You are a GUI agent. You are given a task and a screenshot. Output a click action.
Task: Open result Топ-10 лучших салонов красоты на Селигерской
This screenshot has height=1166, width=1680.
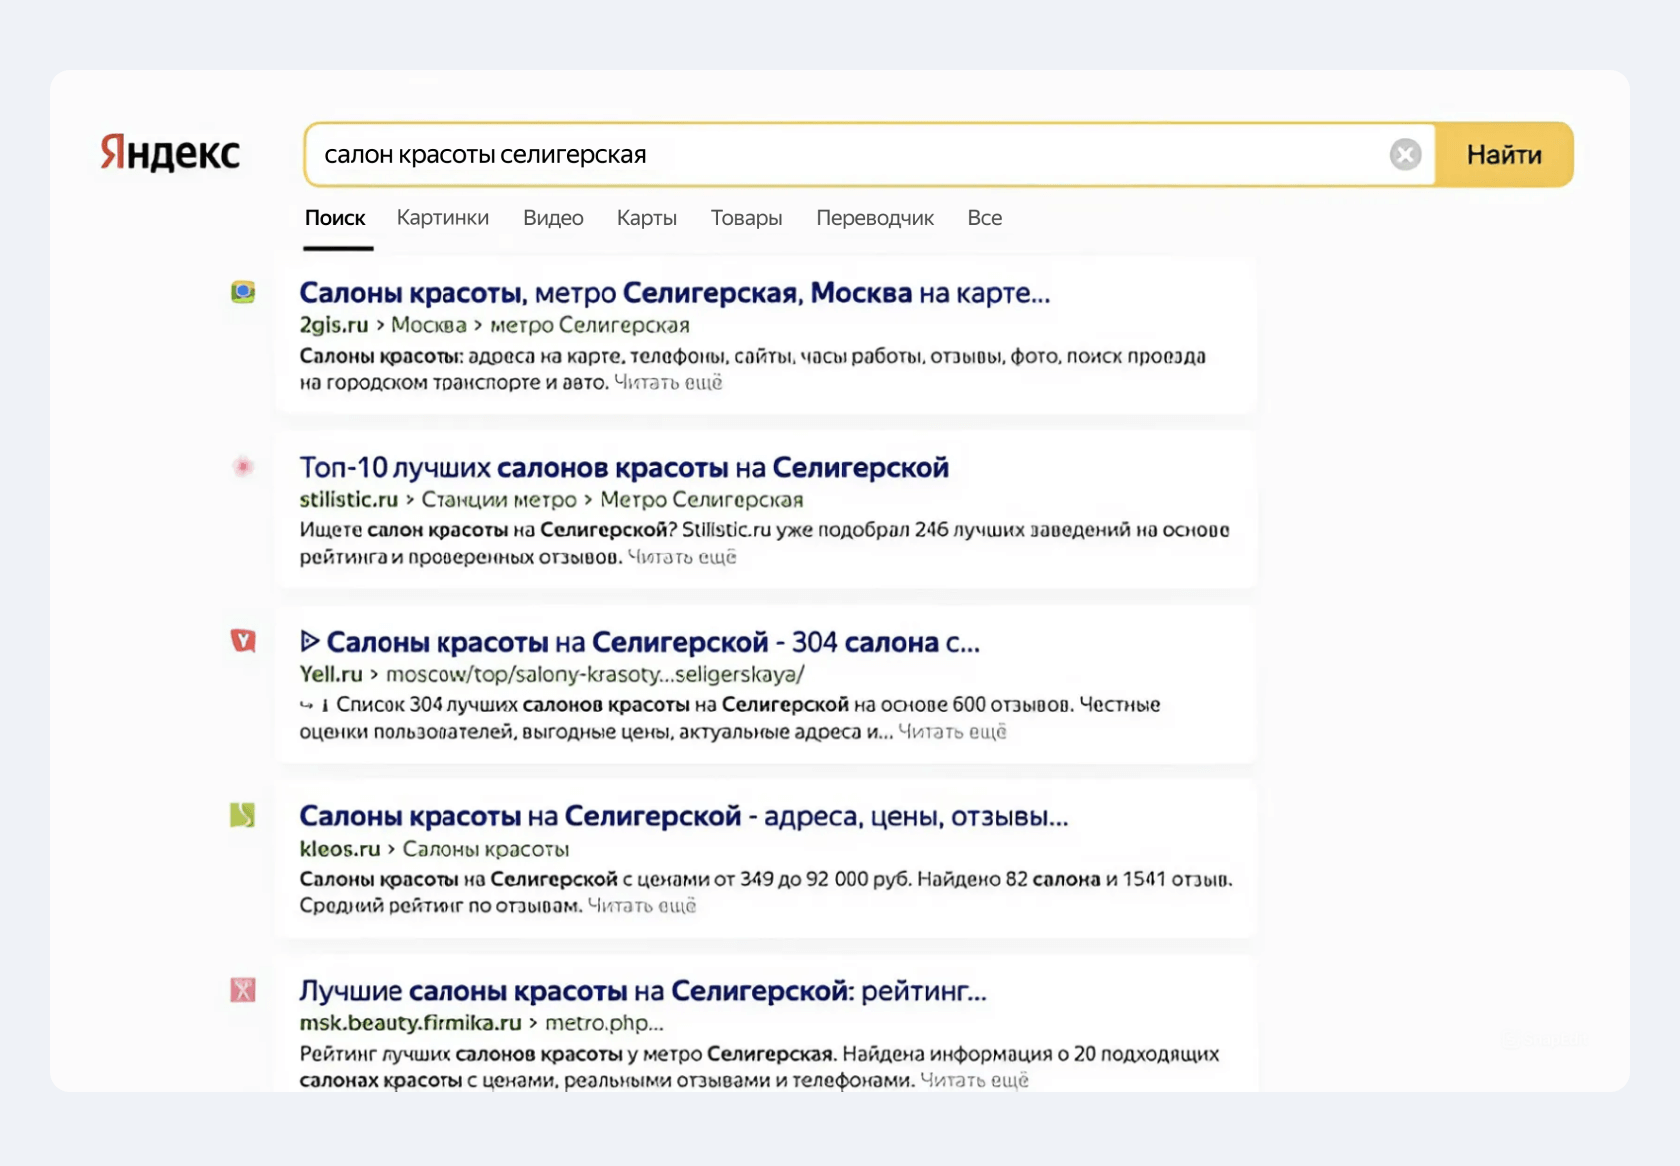tap(624, 467)
